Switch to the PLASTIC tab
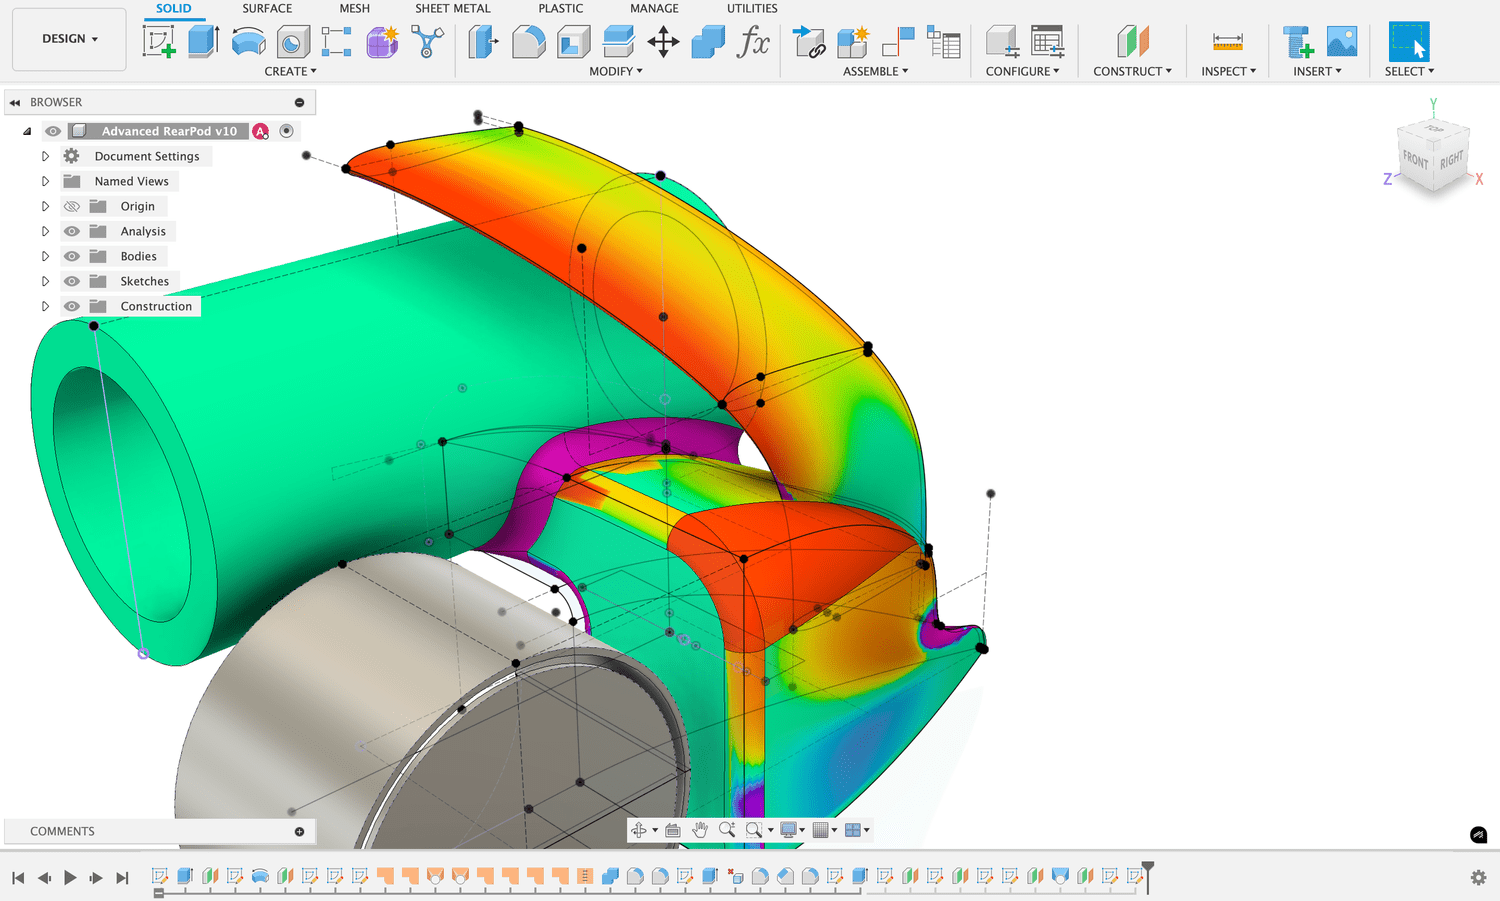This screenshot has height=901, width=1500. tap(561, 8)
